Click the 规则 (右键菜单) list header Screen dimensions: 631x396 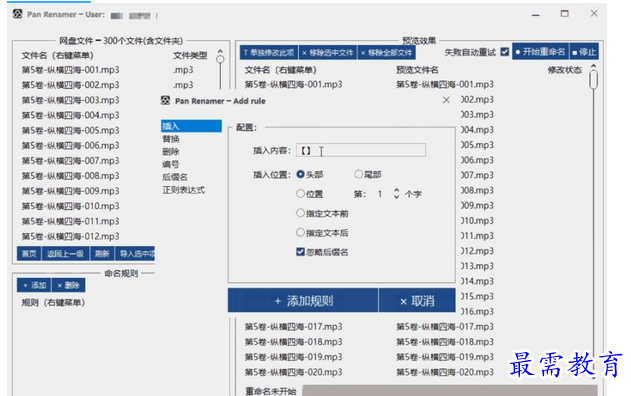pyautogui.click(x=53, y=302)
